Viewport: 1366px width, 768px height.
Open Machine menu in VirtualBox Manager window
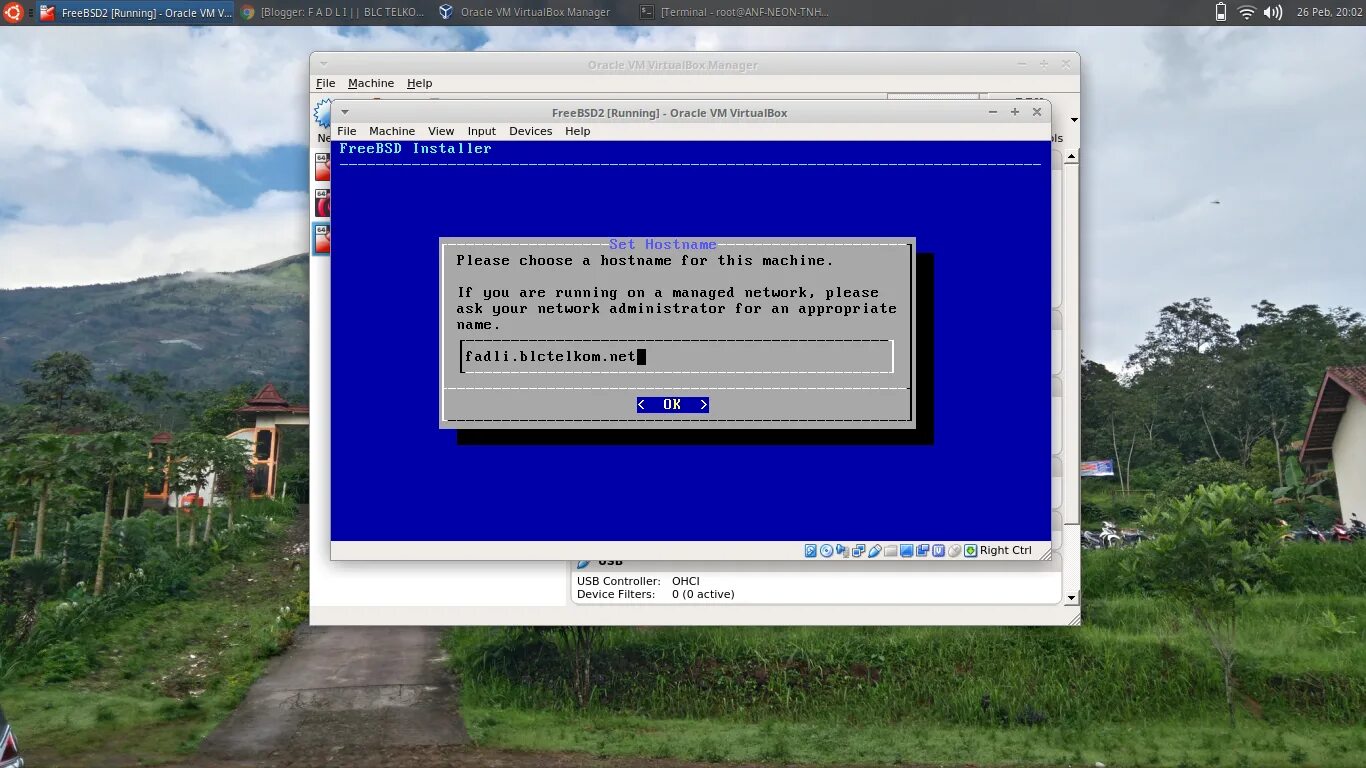(371, 83)
